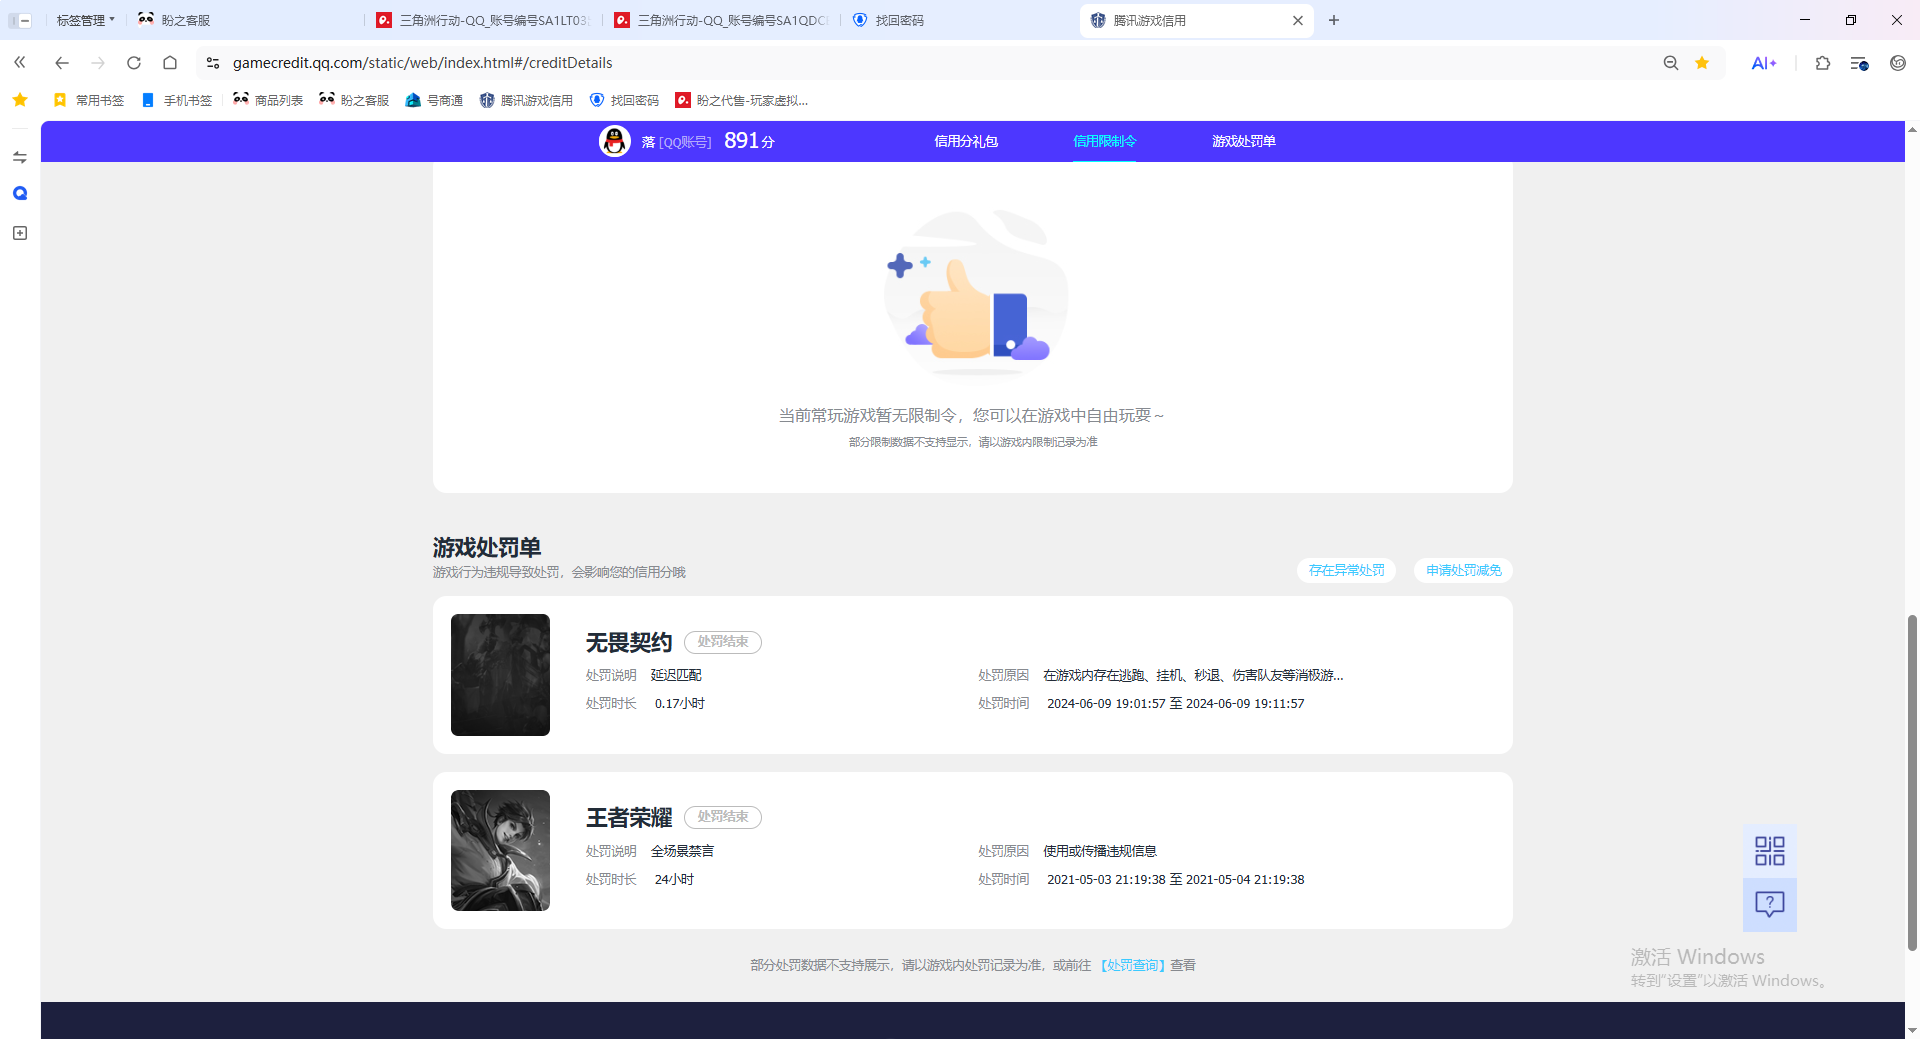This screenshot has width=1920, height=1039.
Task: Click the 处罚结束 badge for 无畏契约
Action: pyautogui.click(x=723, y=642)
